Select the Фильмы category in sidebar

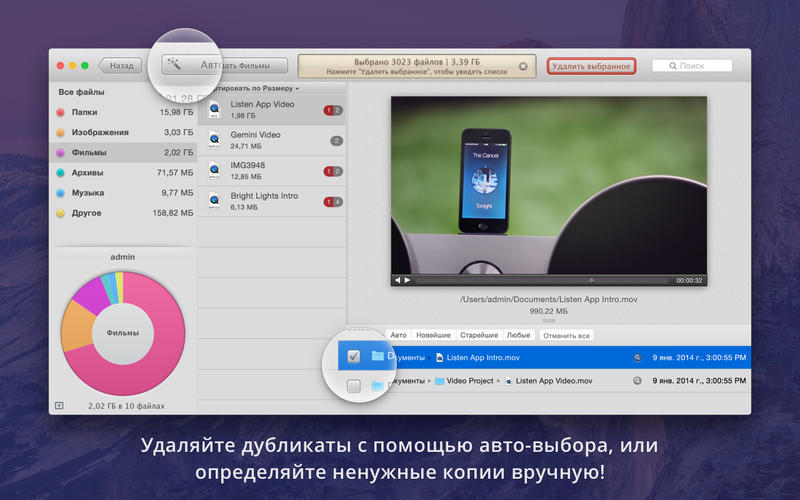pyautogui.click(x=90, y=153)
